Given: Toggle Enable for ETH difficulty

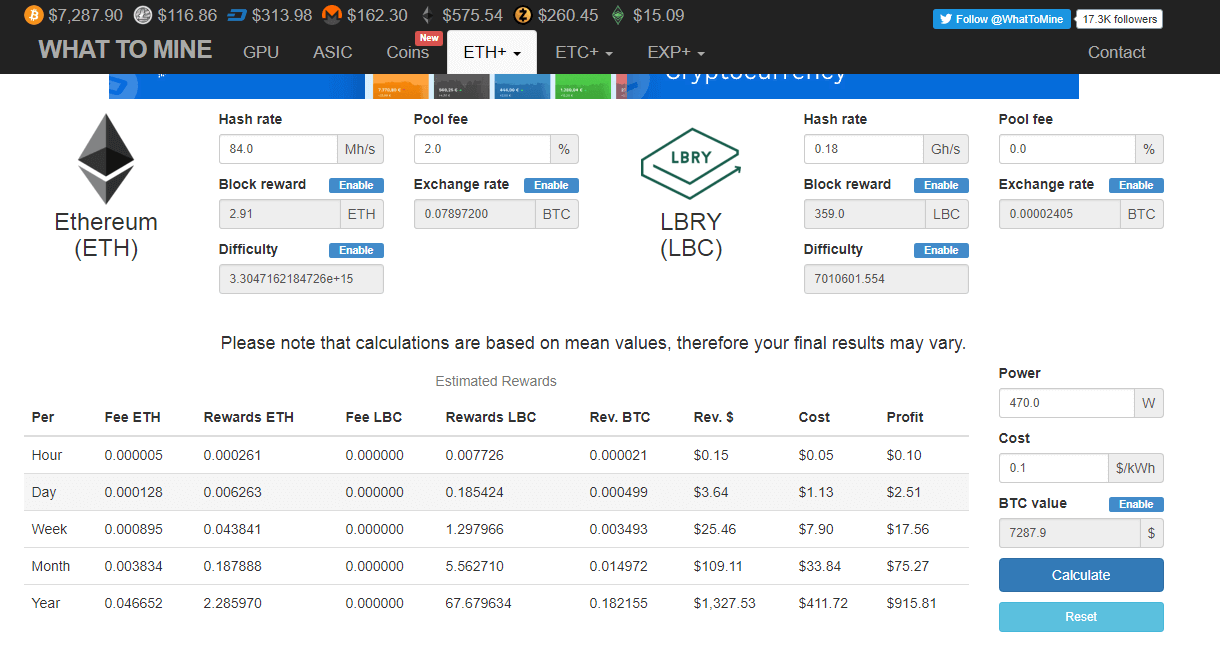Looking at the screenshot, I should pos(356,250).
